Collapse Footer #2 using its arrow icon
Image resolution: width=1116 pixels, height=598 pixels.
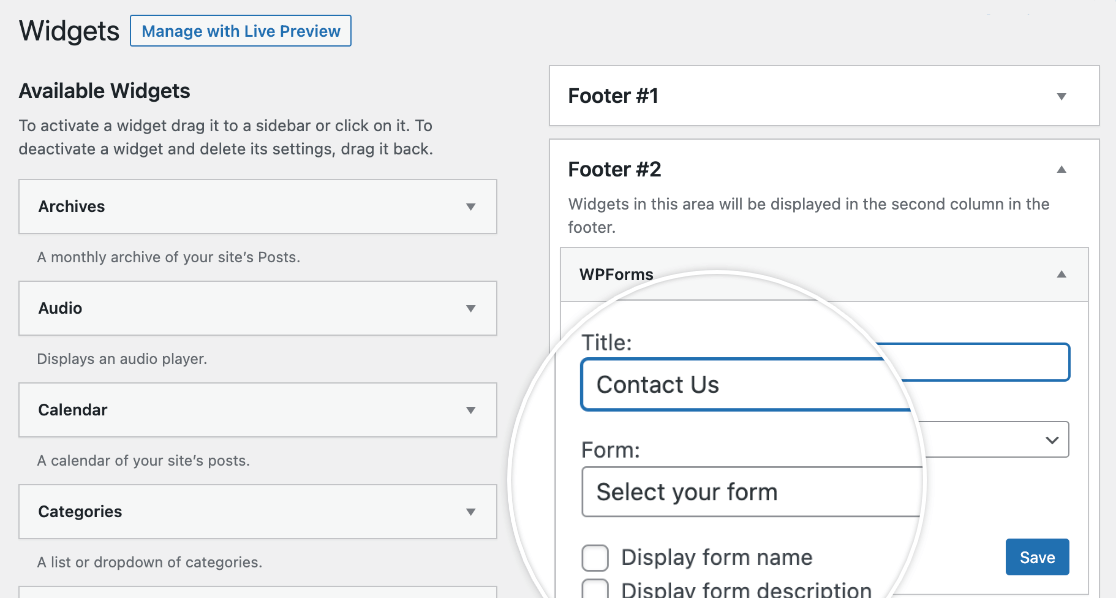point(1062,169)
